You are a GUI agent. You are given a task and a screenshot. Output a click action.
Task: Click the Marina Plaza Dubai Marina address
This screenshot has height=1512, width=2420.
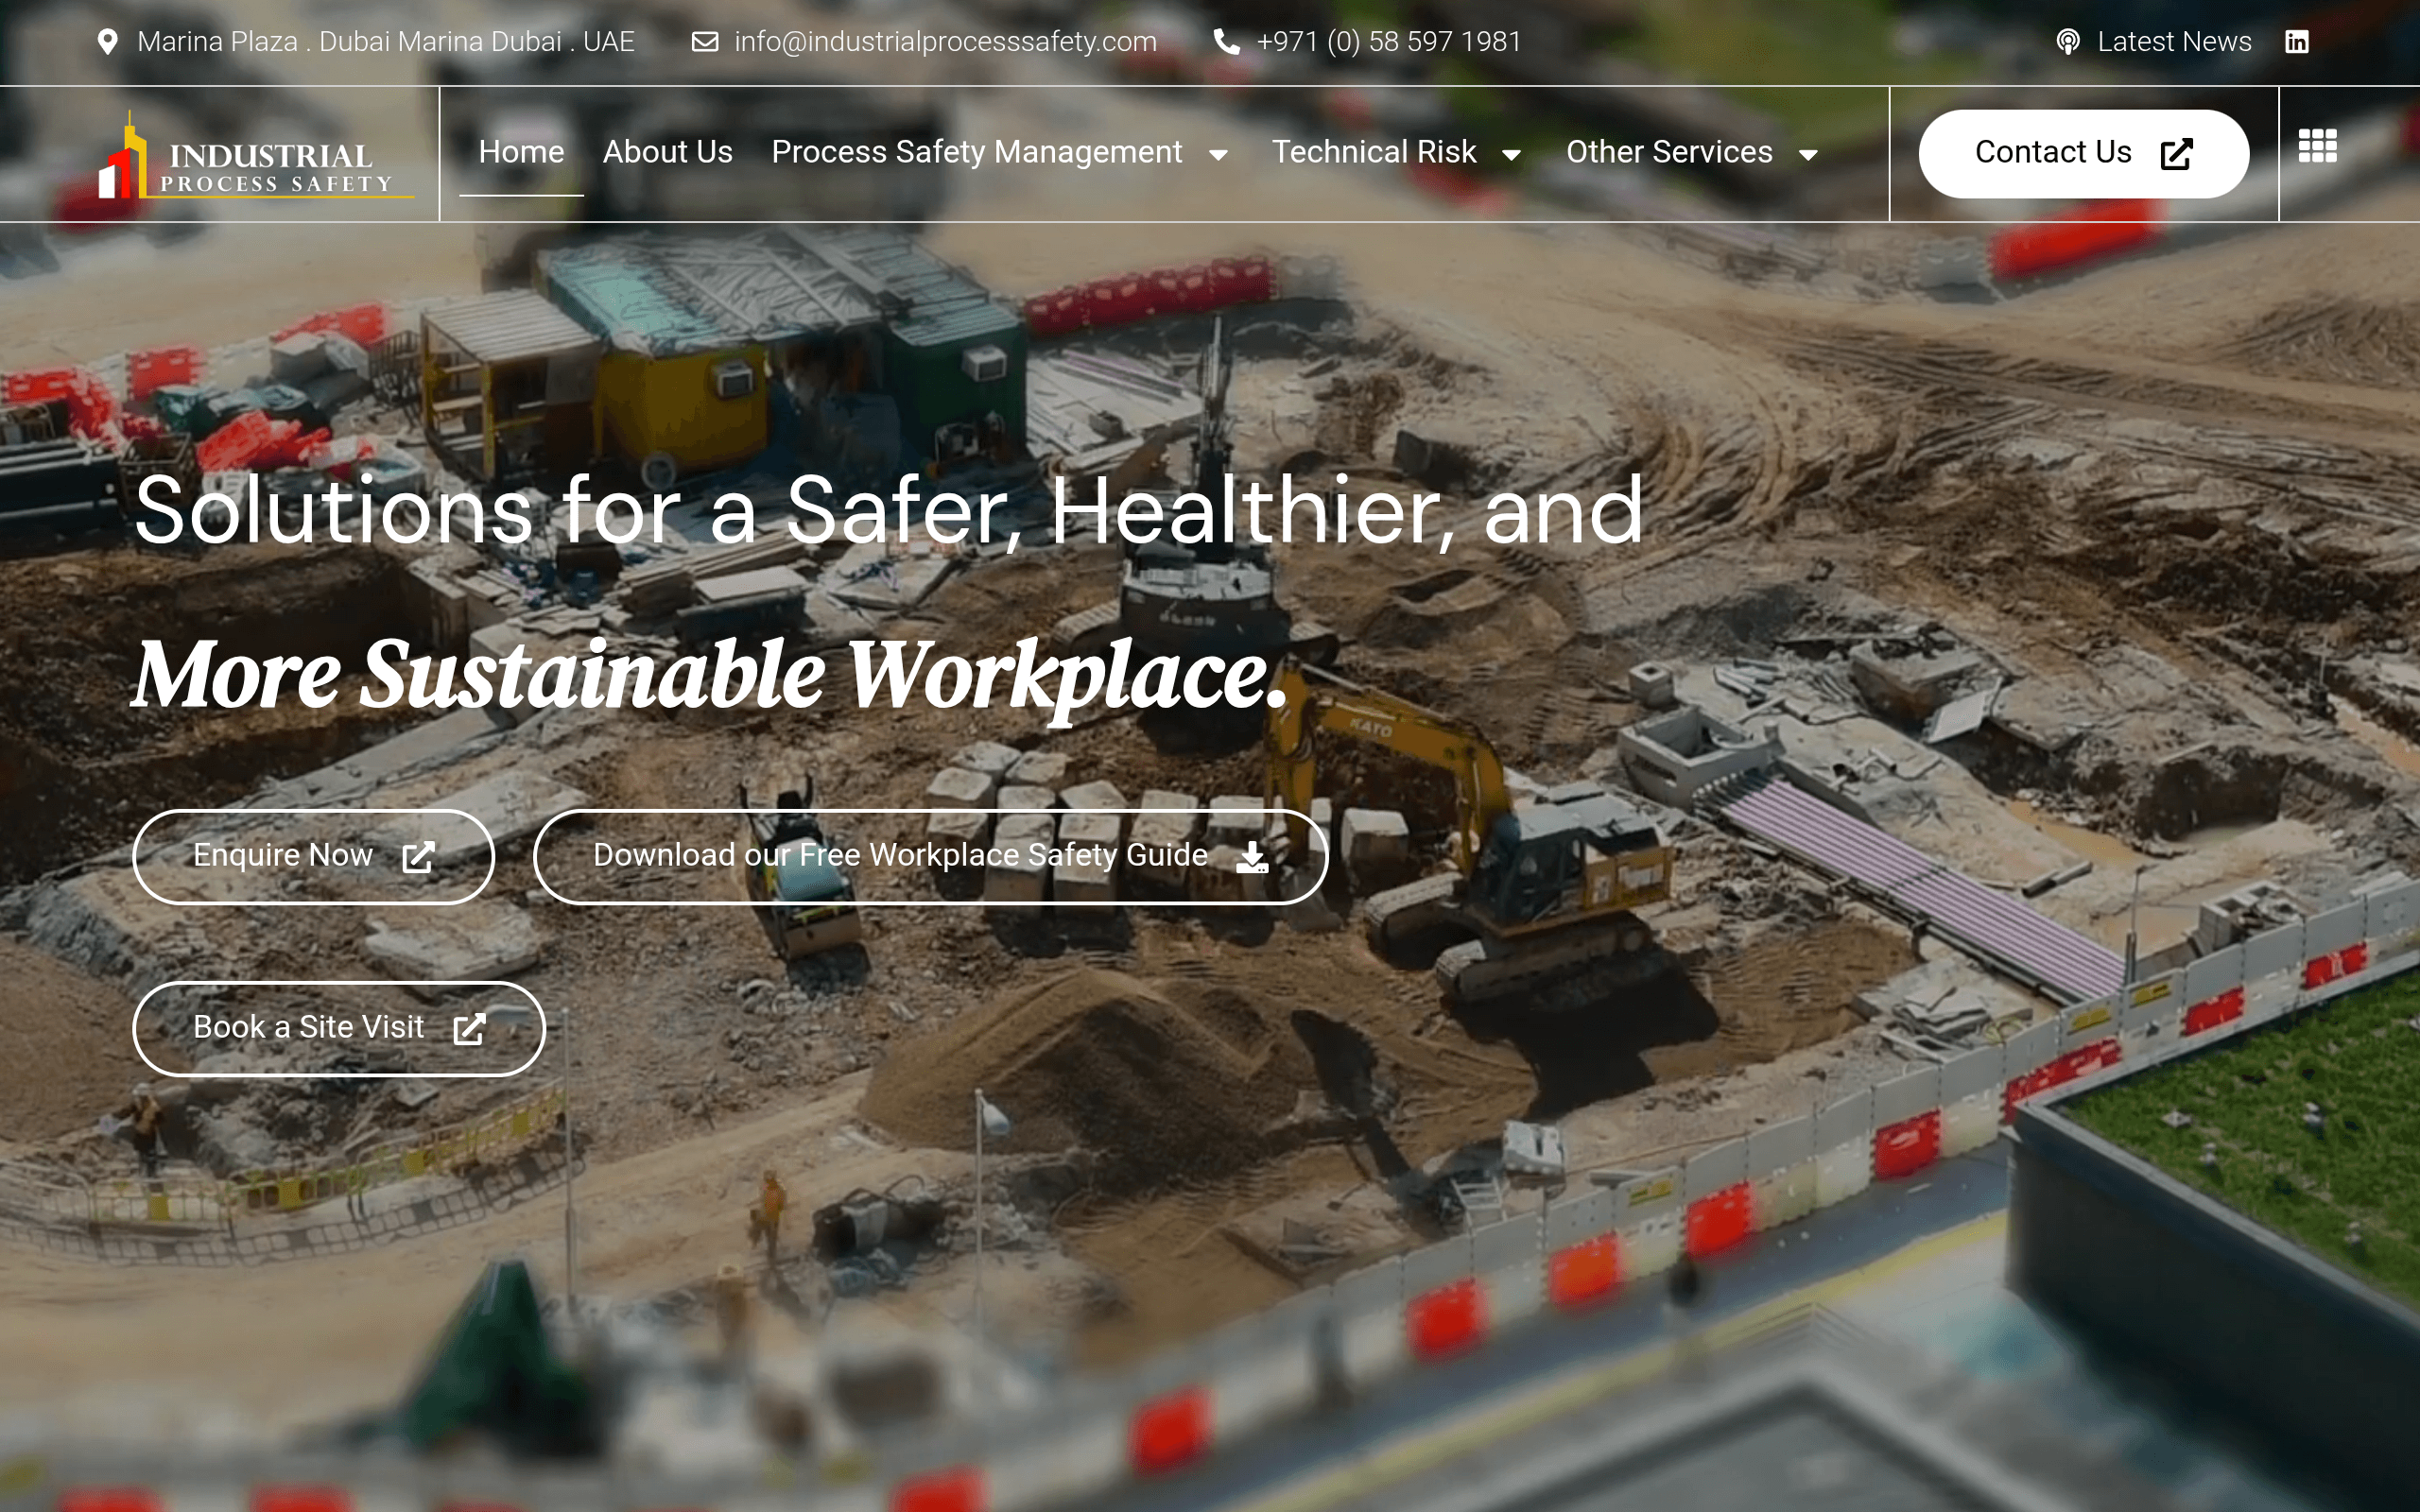385,42
